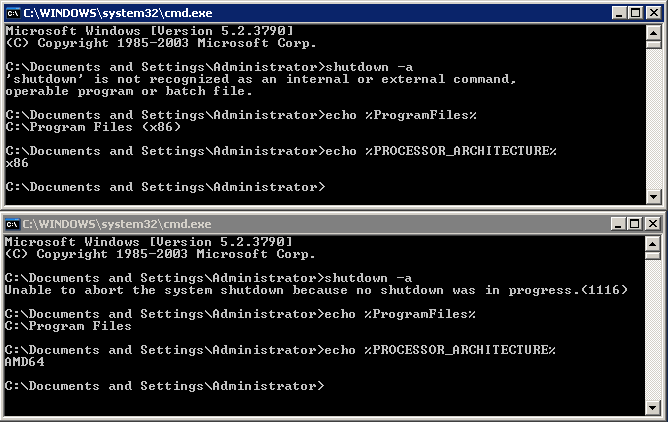The image size is (668, 422).
Task: Close the upper cmd.exe window
Action: point(654,13)
